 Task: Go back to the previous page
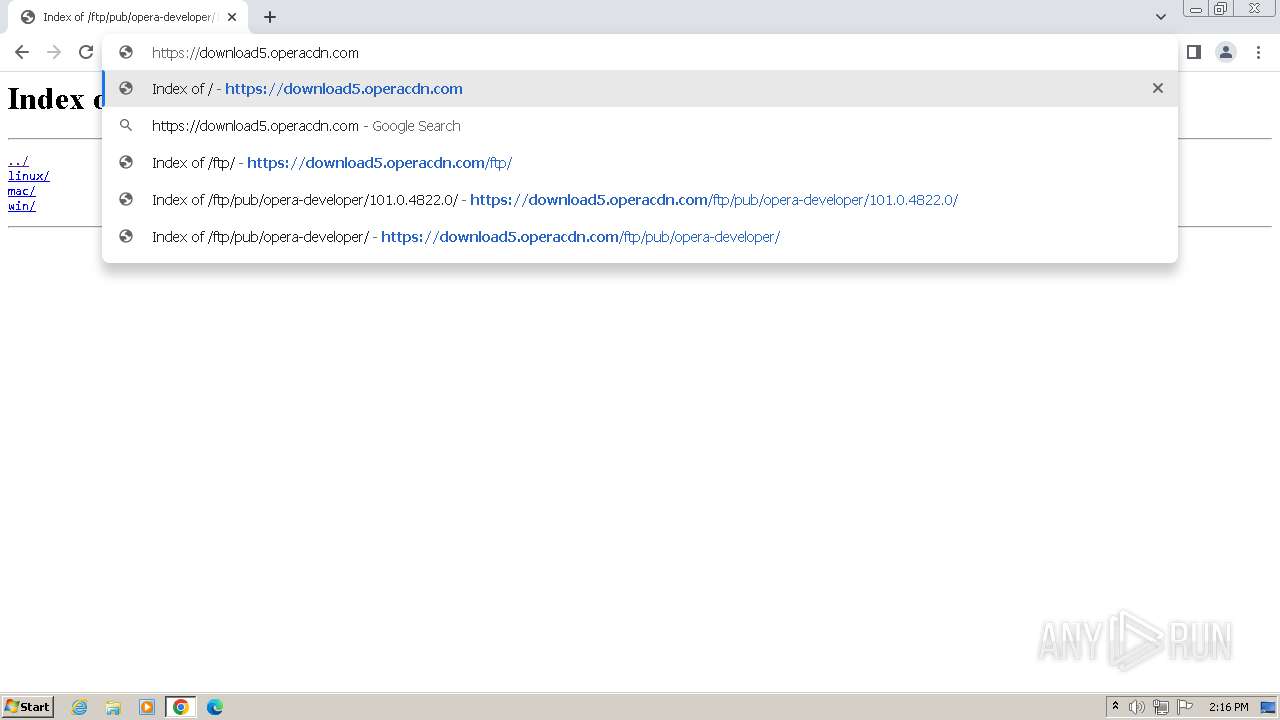tap(22, 52)
